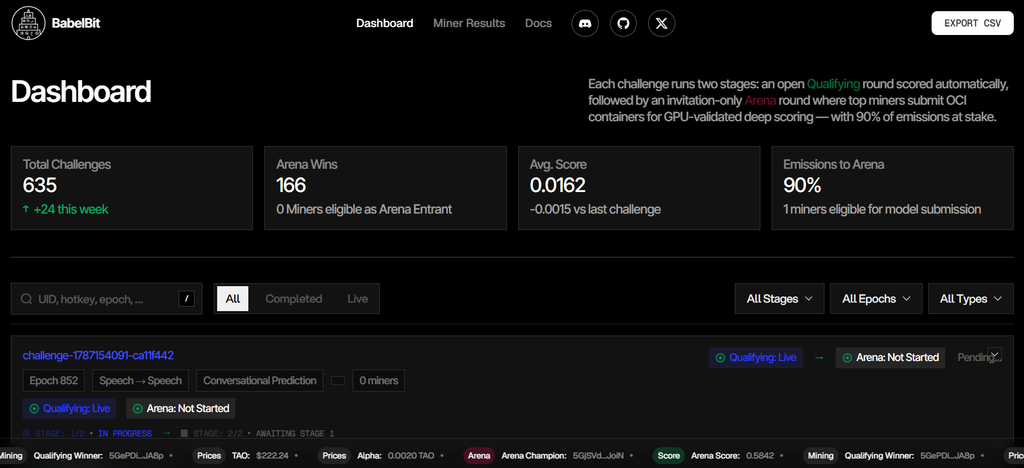Open the Discord link icon
Image resolution: width=1024 pixels, height=468 pixels.
(x=585, y=23)
